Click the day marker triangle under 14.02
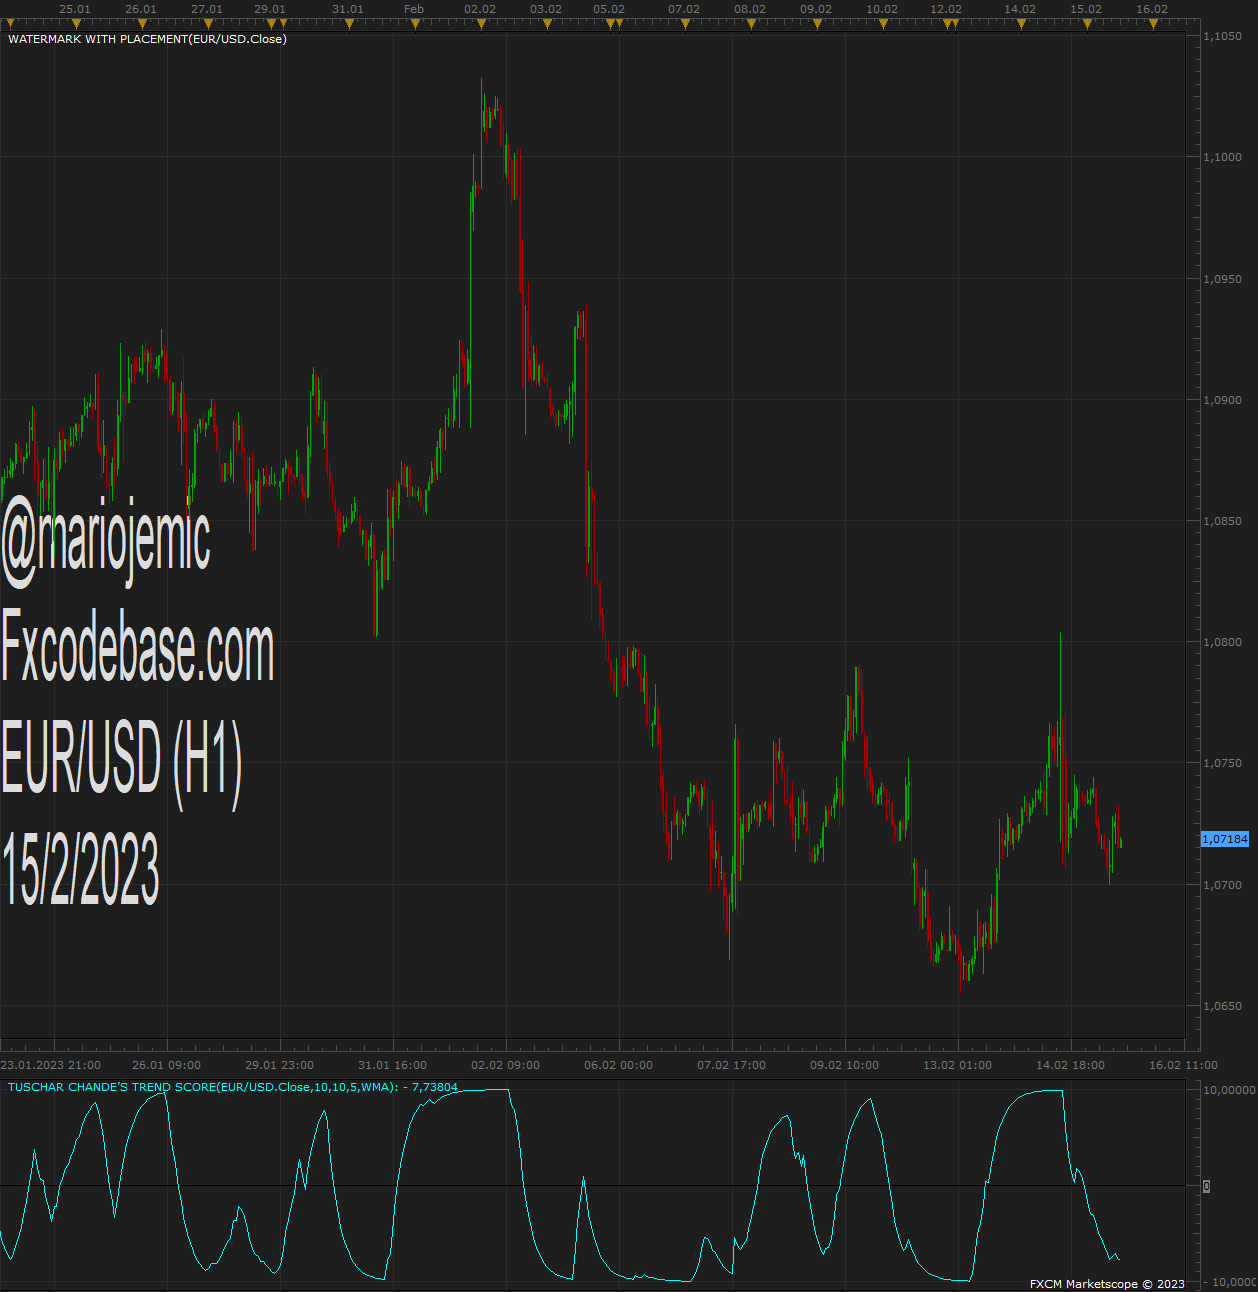This screenshot has height=1292, width=1258. click(1021, 24)
